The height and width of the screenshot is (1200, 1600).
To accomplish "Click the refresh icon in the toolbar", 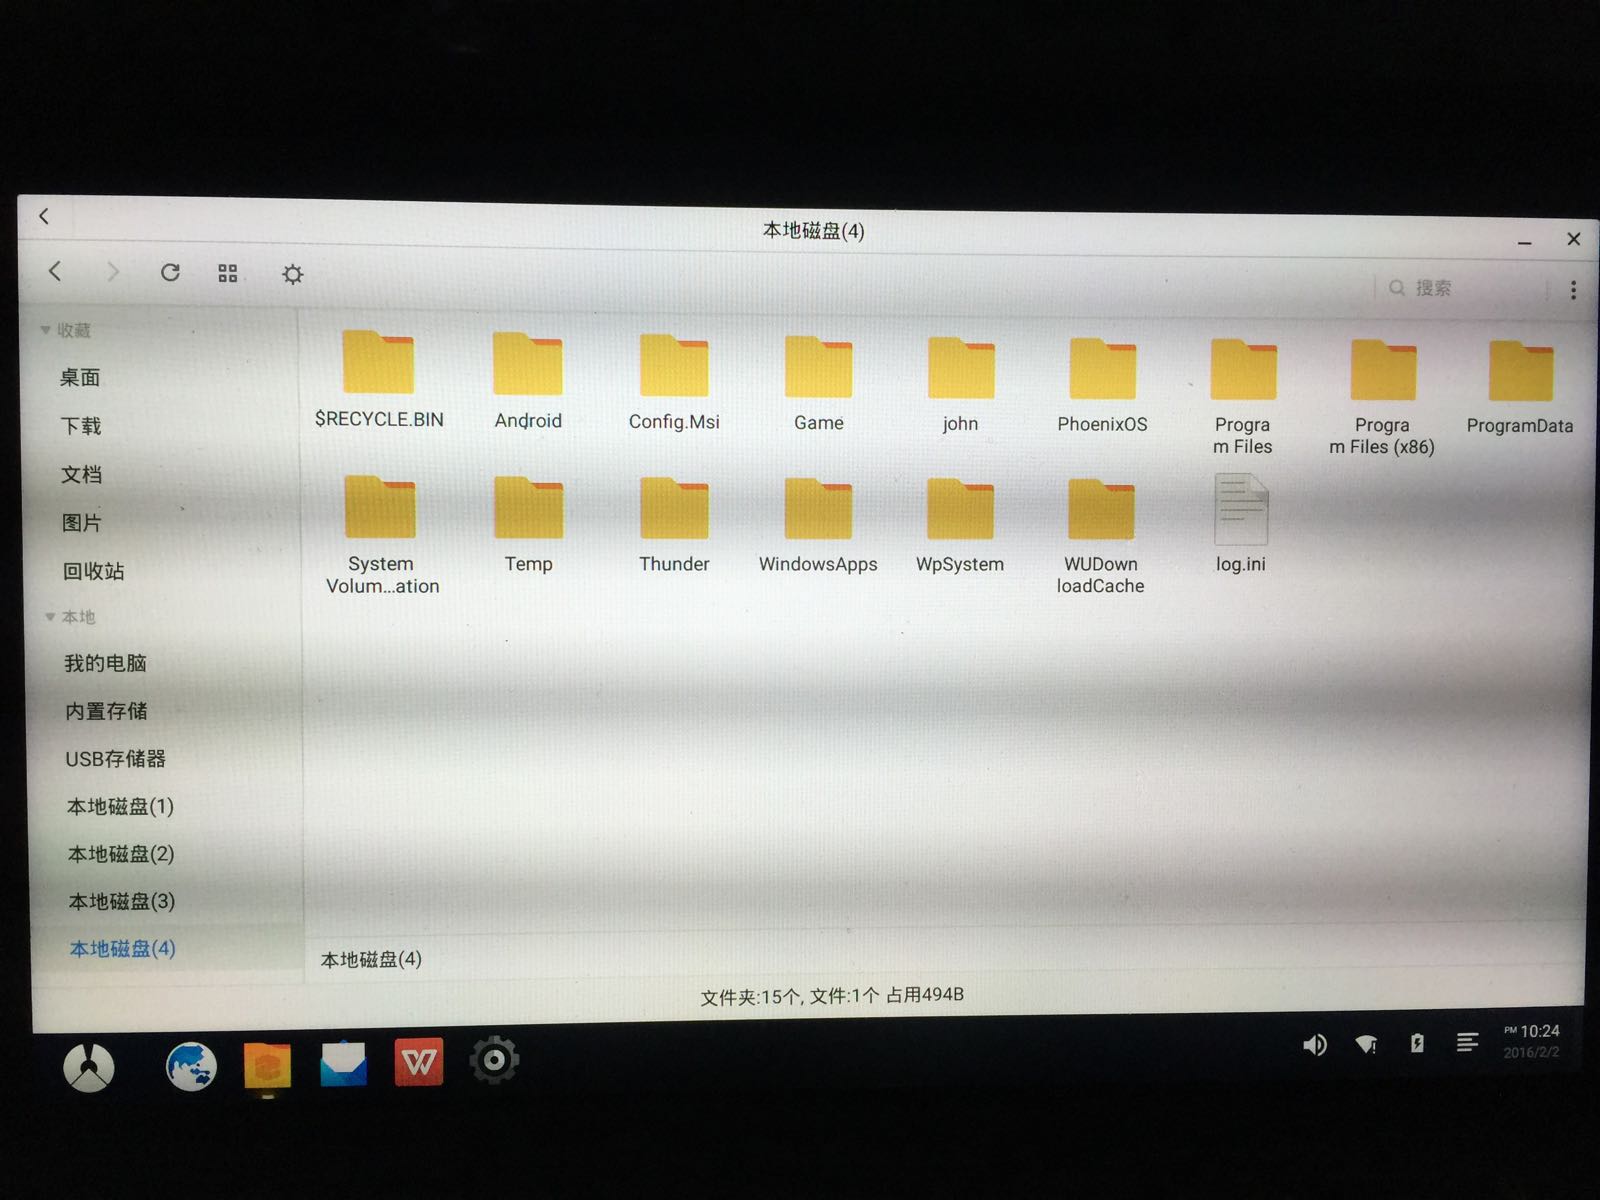I will point(170,272).
